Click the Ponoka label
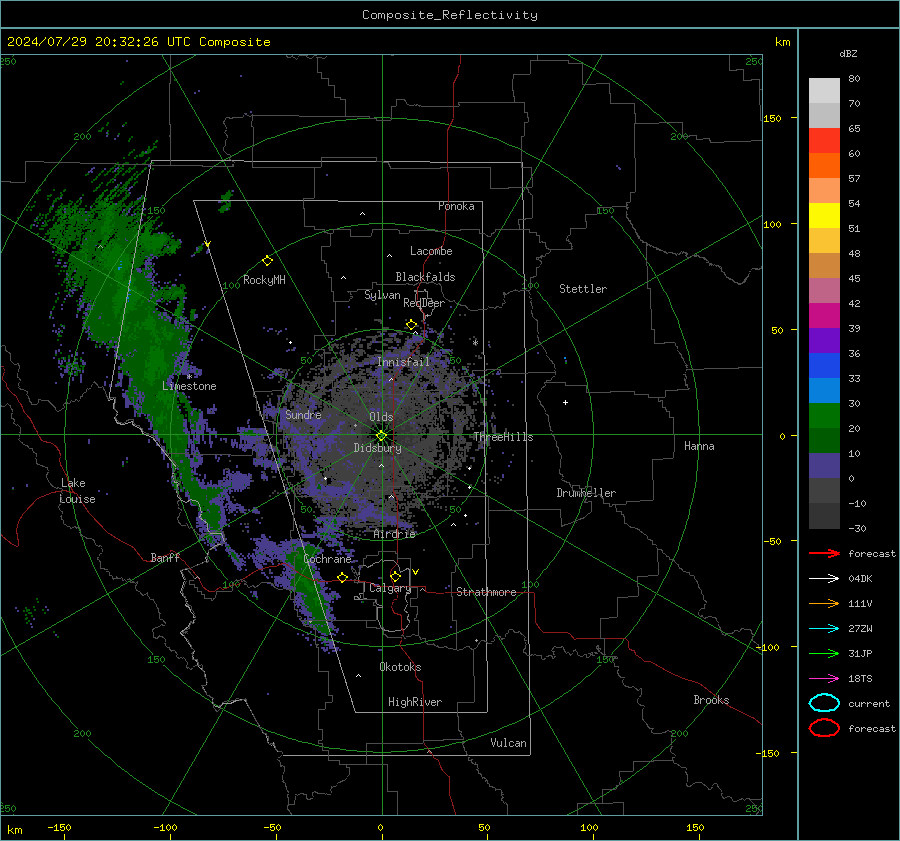900x841 pixels. (456, 206)
